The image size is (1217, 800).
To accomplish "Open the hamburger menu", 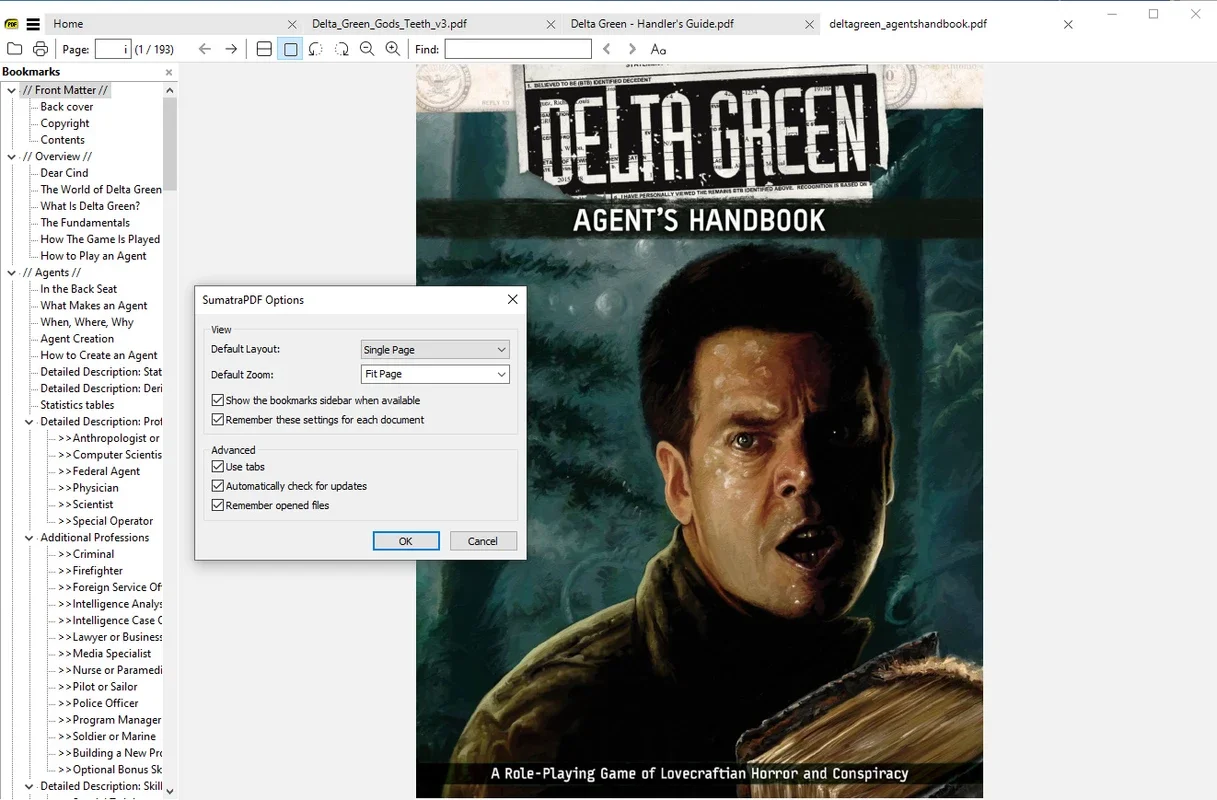I will coord(33,24).
